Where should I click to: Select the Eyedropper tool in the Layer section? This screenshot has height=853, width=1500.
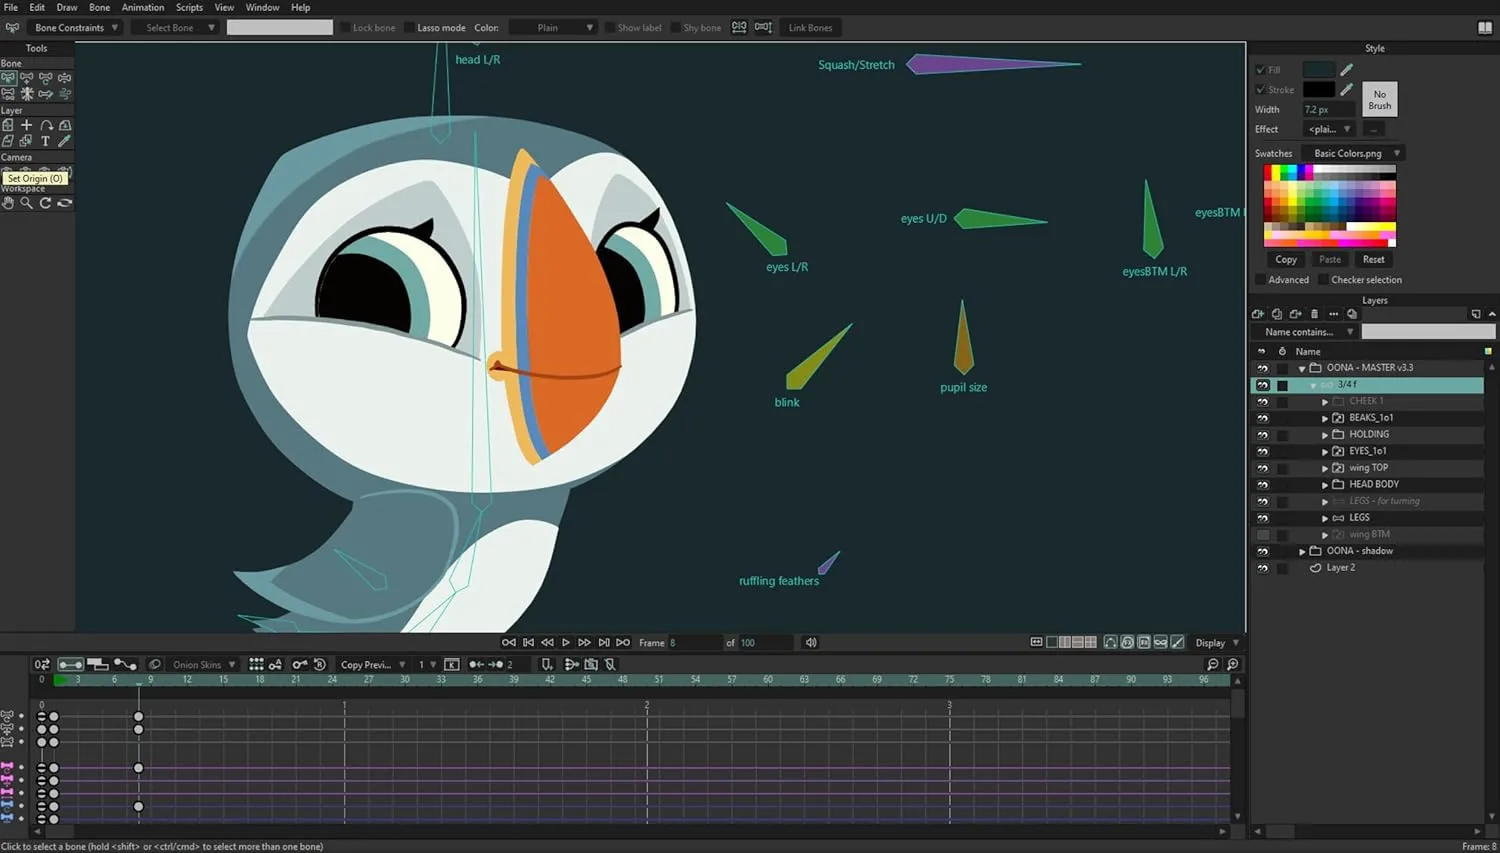(x=64, y=141)
